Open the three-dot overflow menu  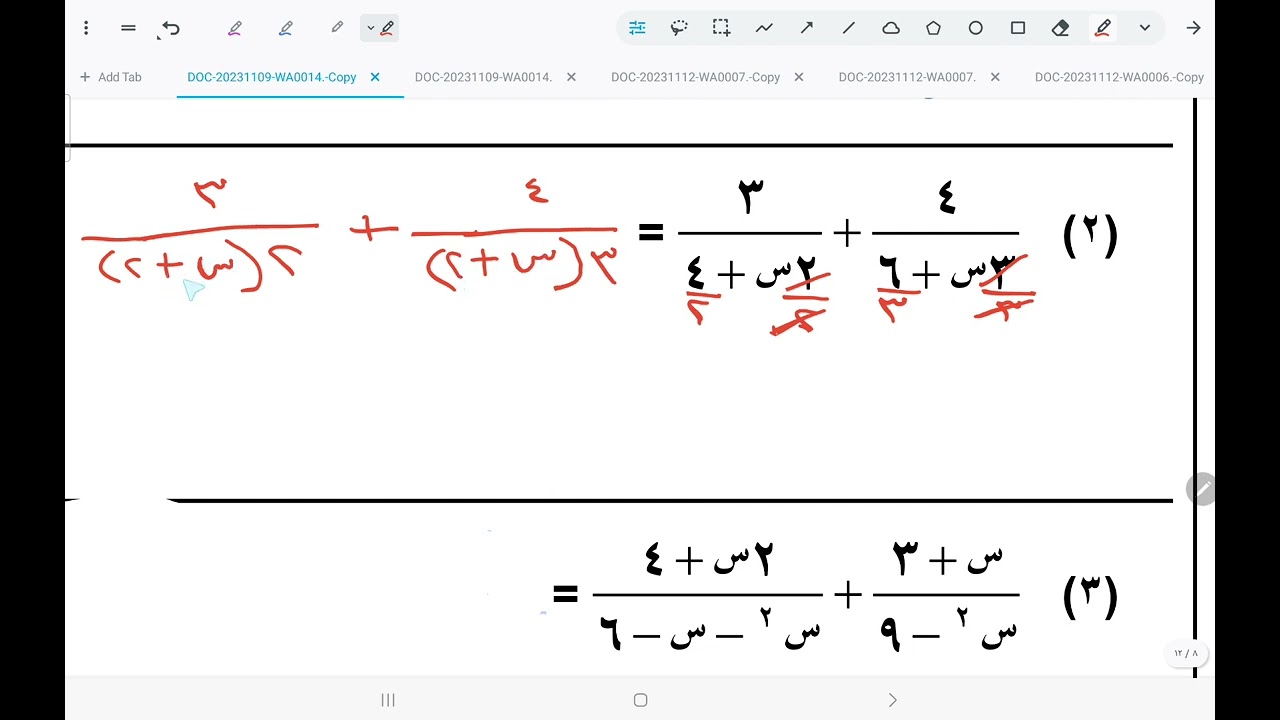86,28
